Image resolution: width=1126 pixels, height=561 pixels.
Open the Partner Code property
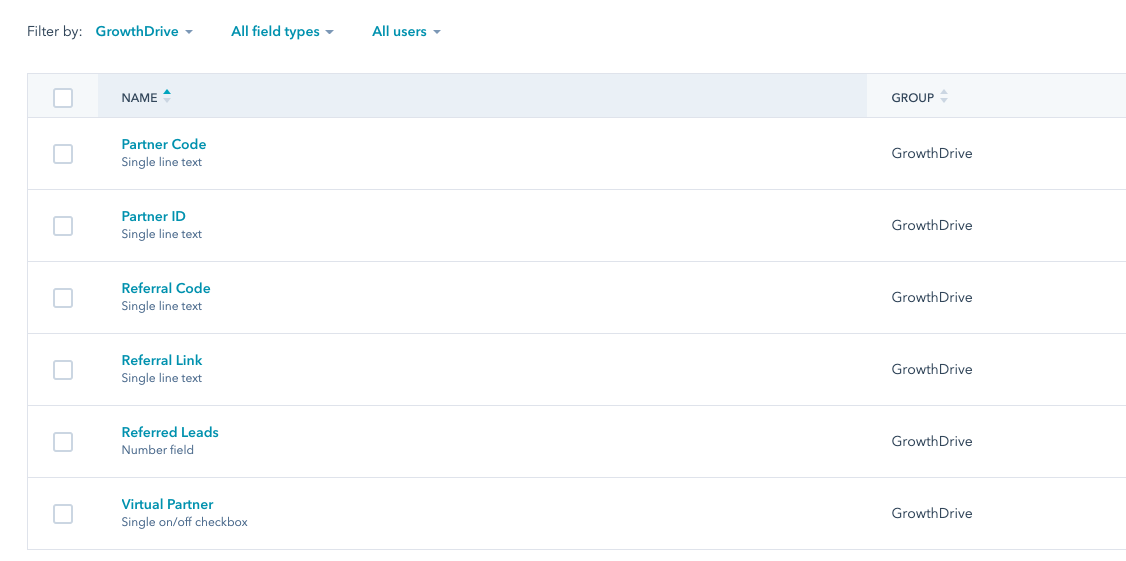click(x=164, y=144)
